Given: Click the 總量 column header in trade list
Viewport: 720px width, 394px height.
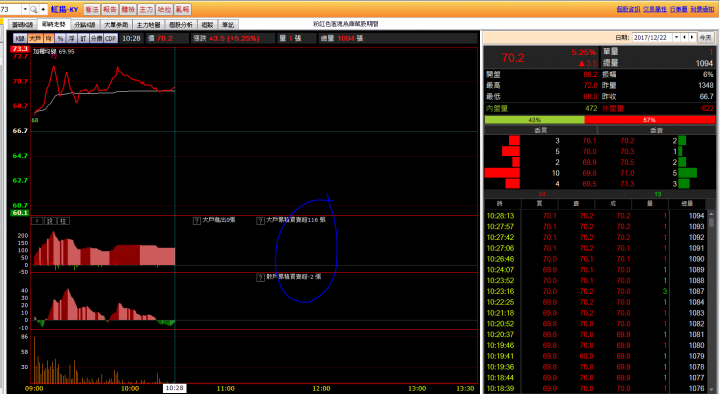Looking at the screenshot, I should point(687,203).
